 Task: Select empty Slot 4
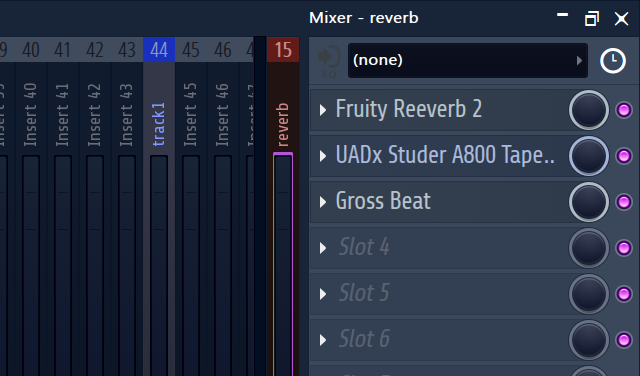pyautogui.click(x=364, y=247)
